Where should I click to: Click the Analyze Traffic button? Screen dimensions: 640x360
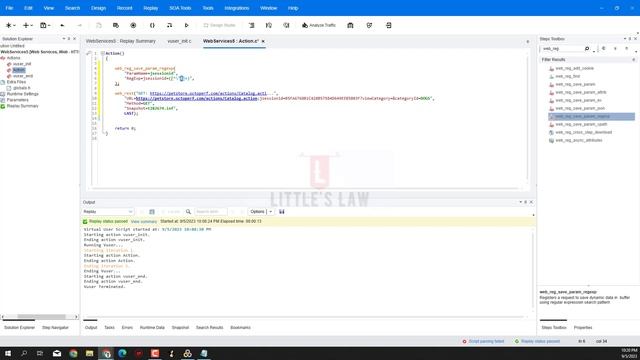pos(318,25)
